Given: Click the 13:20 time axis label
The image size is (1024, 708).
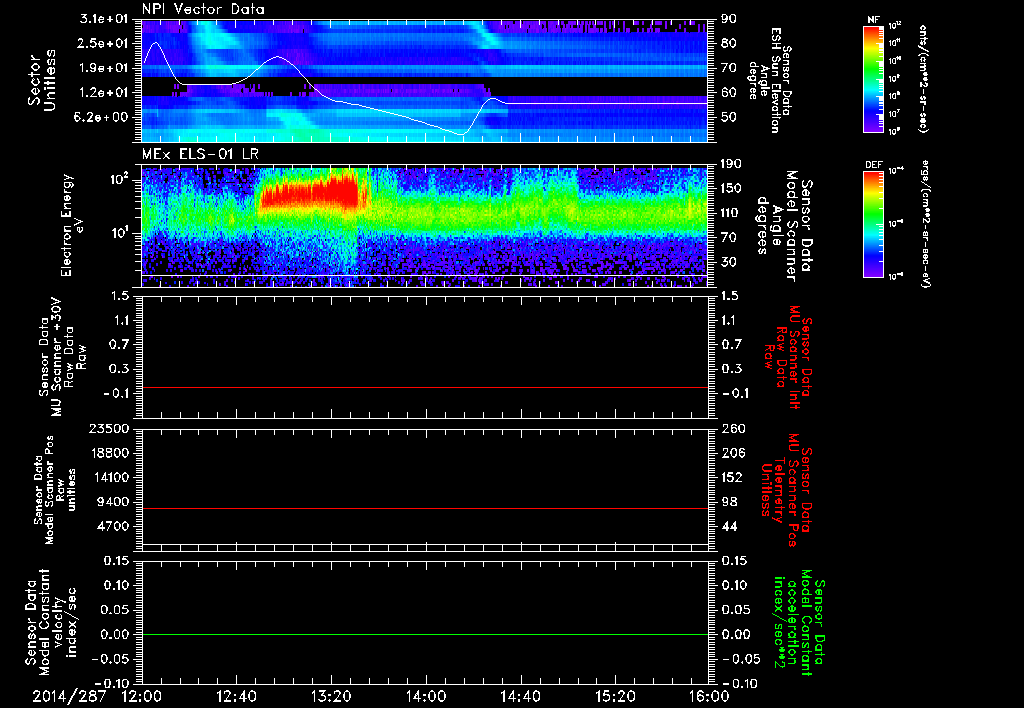Looking at the screenshot, I should 331,697.
